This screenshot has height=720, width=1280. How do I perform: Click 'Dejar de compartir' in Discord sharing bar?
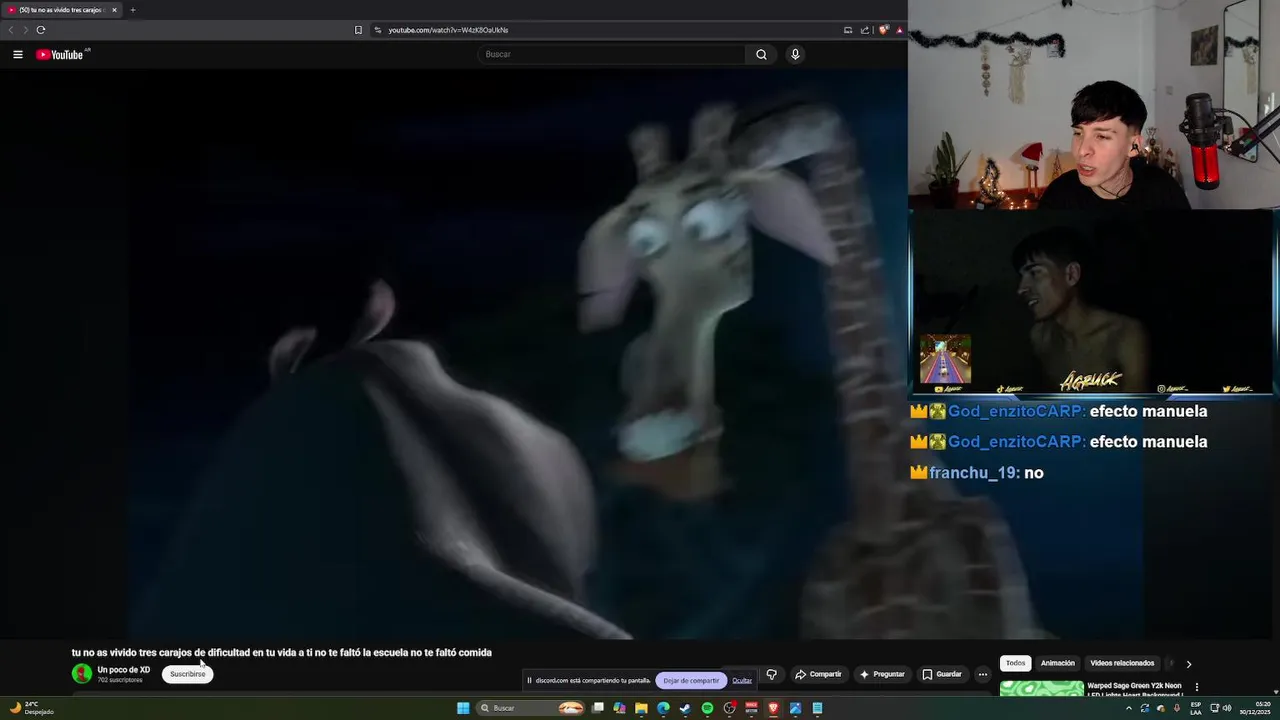(691, 681)
